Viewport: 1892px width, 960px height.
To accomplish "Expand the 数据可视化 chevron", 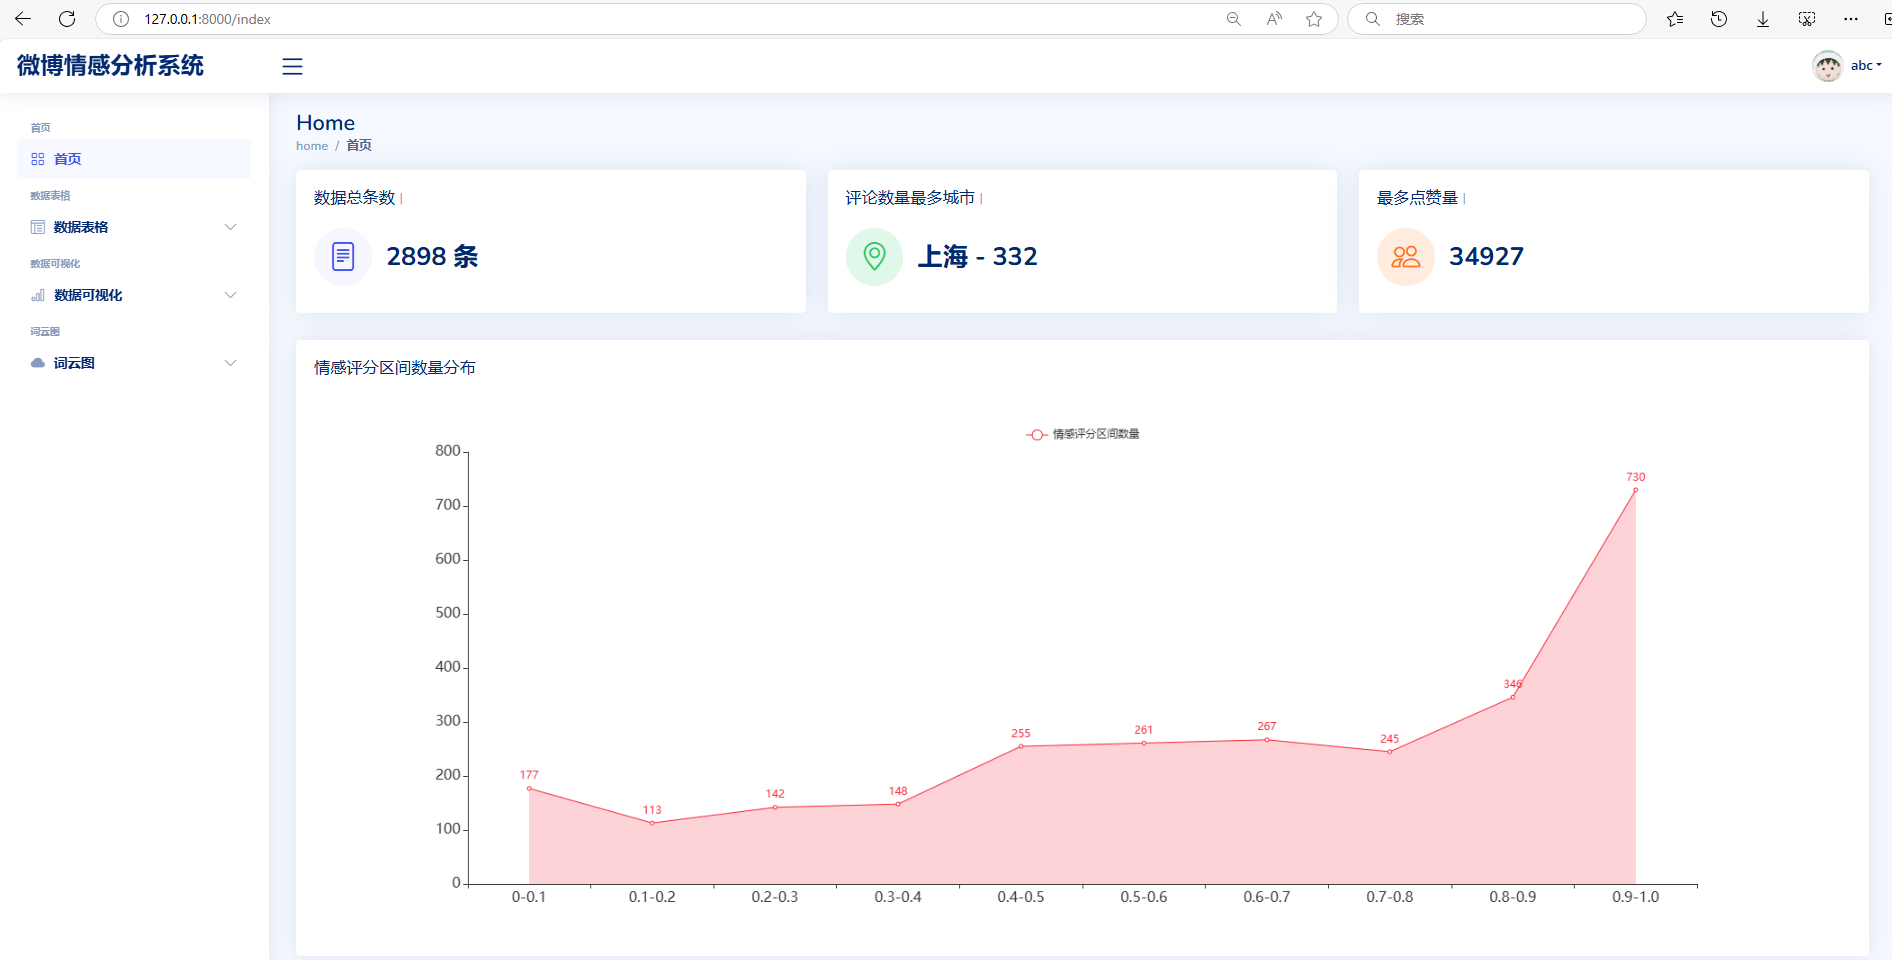I will coord(231,295).
